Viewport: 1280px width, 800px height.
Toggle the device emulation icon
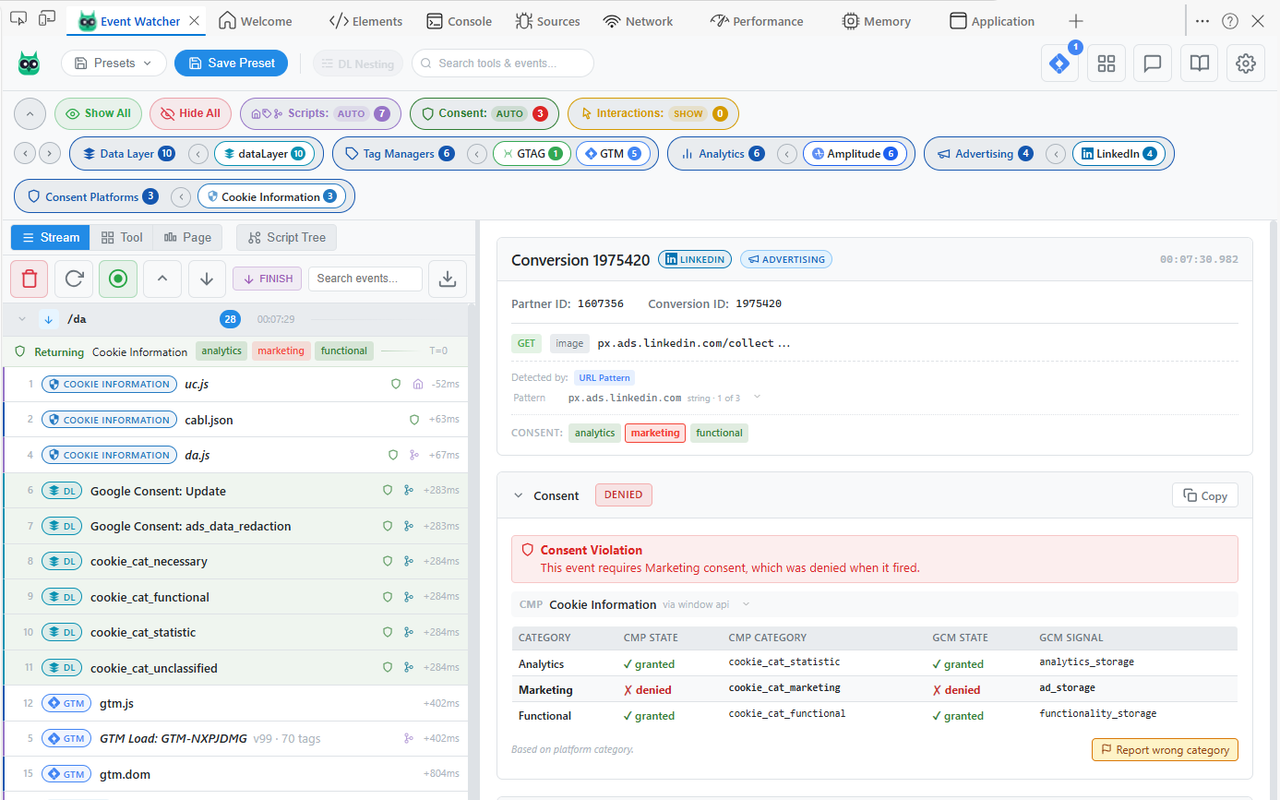click(x=47, y=19)
